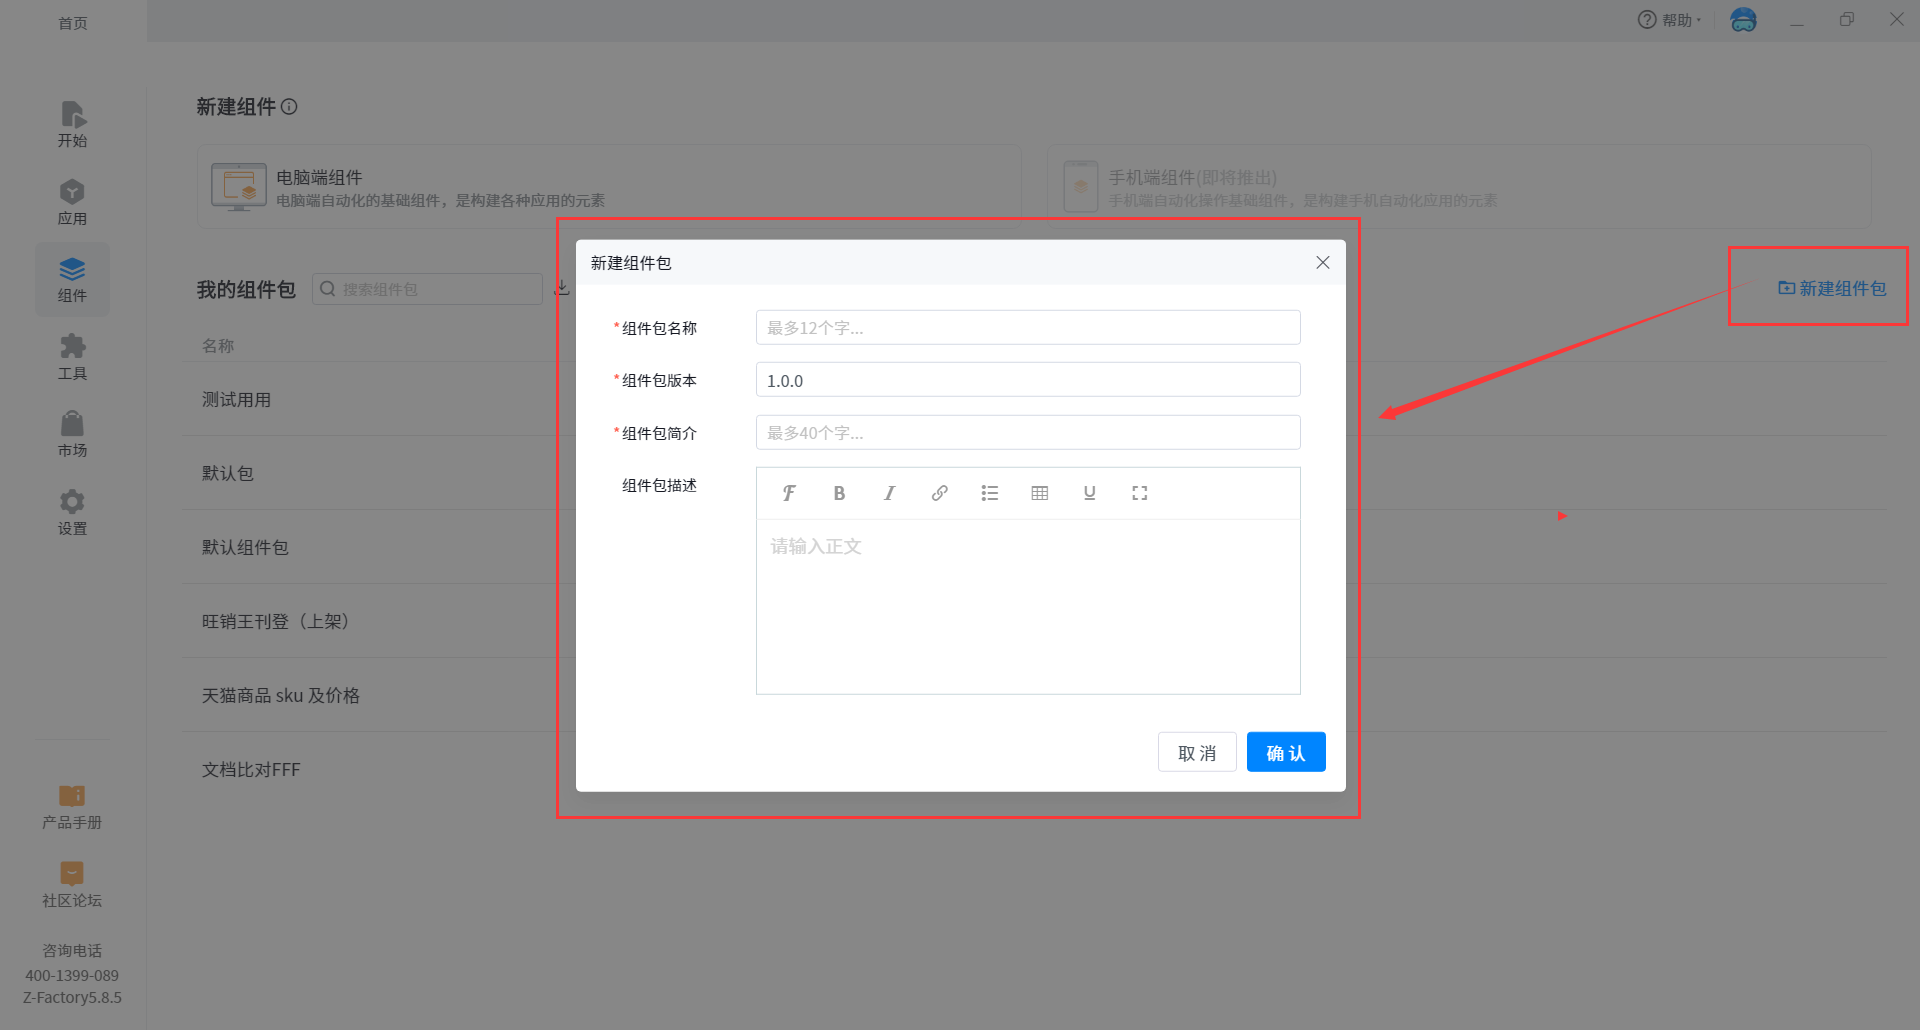Open 设置 in the sidebar
Image resolution: width=1920 pixels, height=1030 pixels.
tap(72, 512)
